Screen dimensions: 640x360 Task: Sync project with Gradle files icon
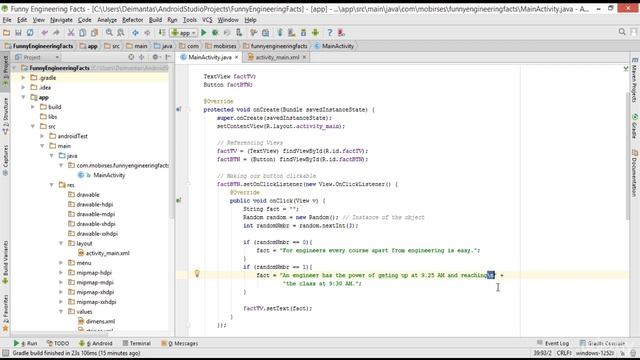click(x=280, y=33)
